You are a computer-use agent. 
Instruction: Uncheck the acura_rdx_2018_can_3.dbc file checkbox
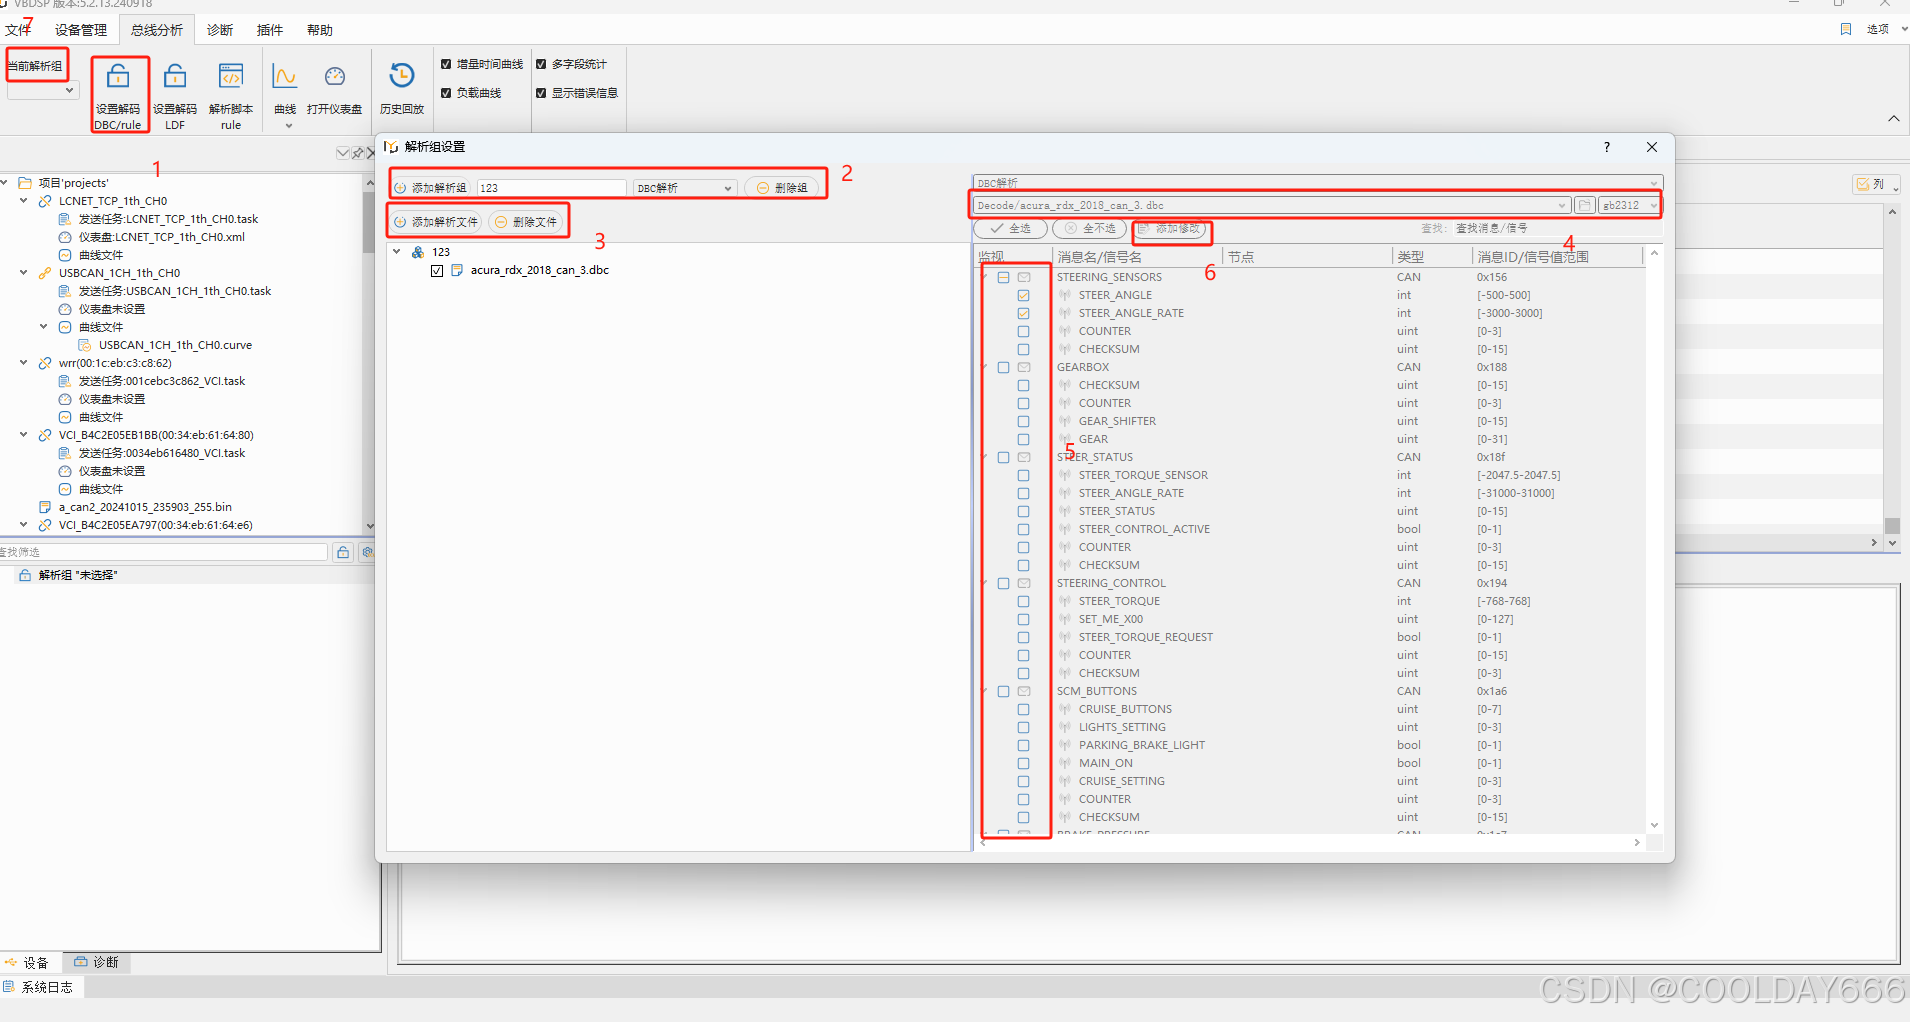pos(437,270)
